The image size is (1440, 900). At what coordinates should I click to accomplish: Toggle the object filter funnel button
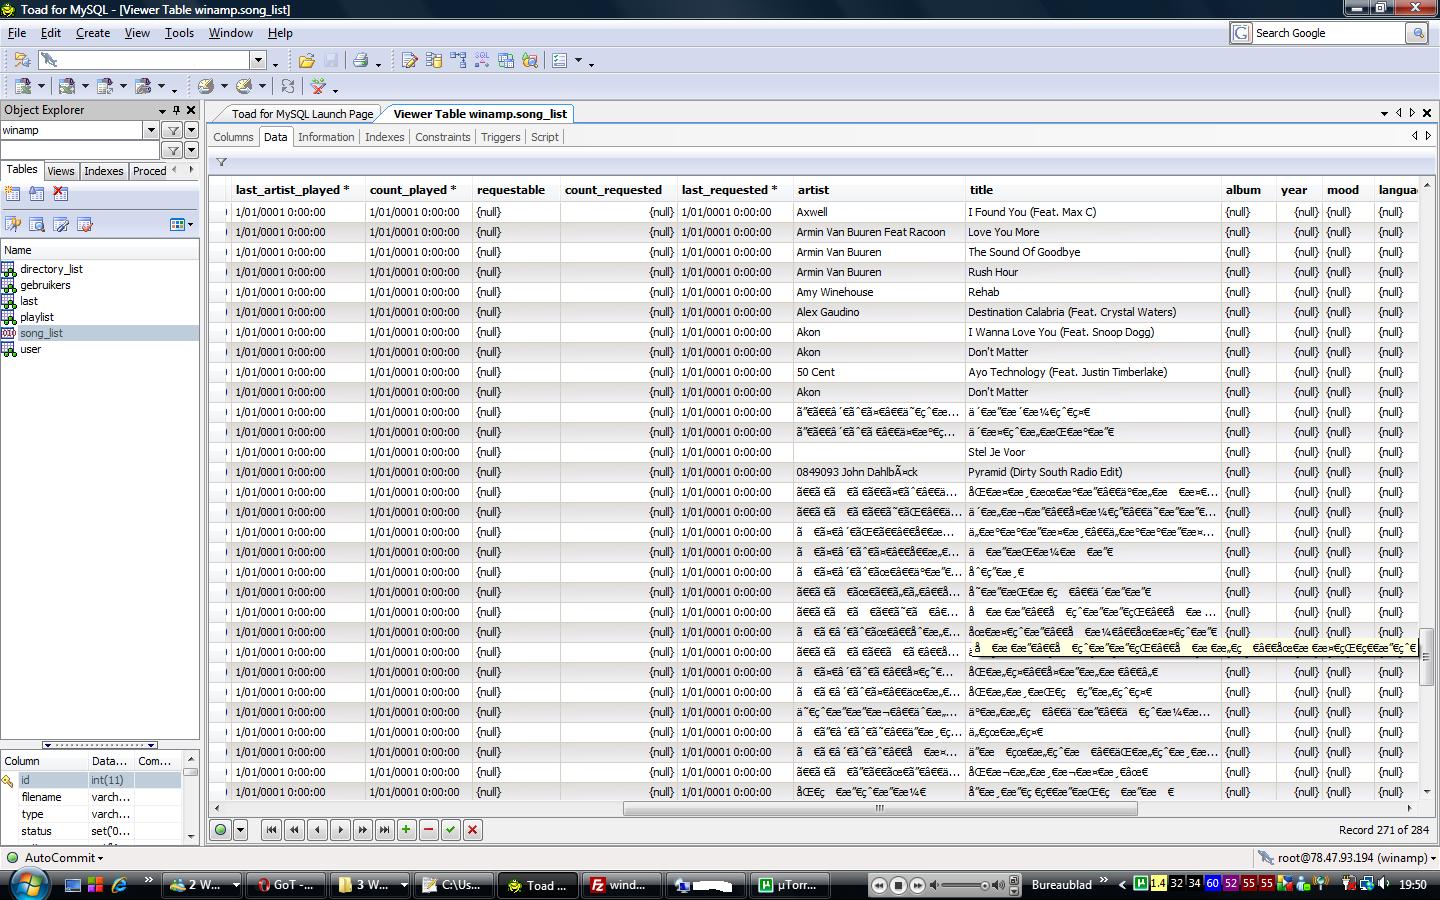tap(173, 150)
